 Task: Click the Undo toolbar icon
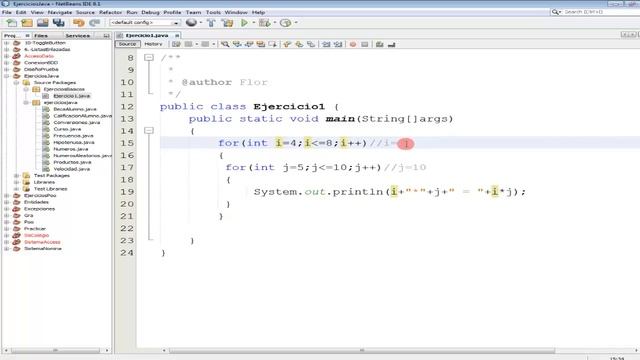(x=78, y=23)
